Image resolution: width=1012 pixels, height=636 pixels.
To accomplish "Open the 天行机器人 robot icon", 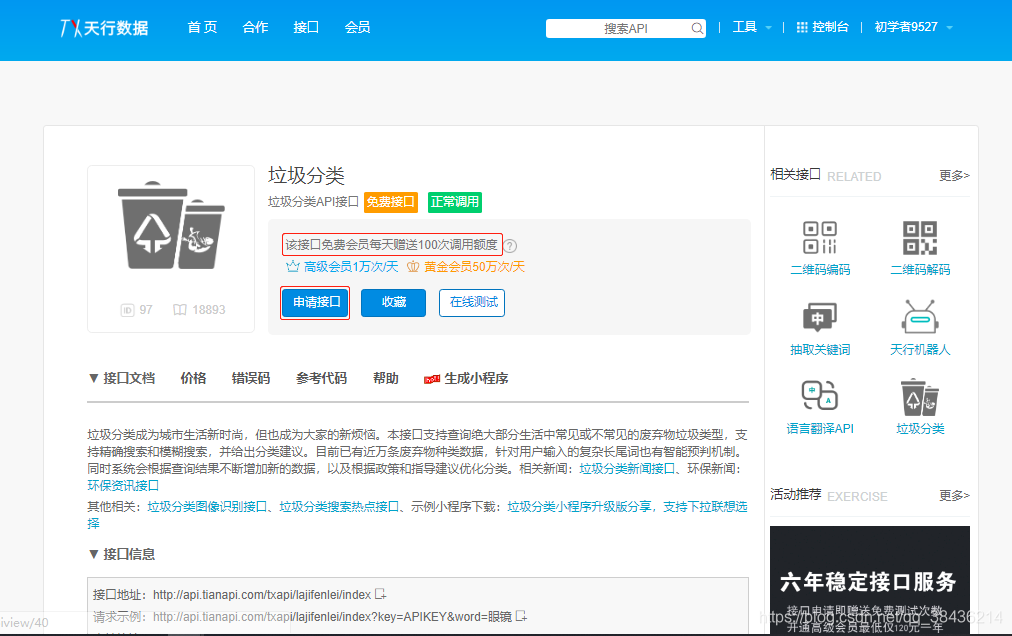I will (920, 316).
